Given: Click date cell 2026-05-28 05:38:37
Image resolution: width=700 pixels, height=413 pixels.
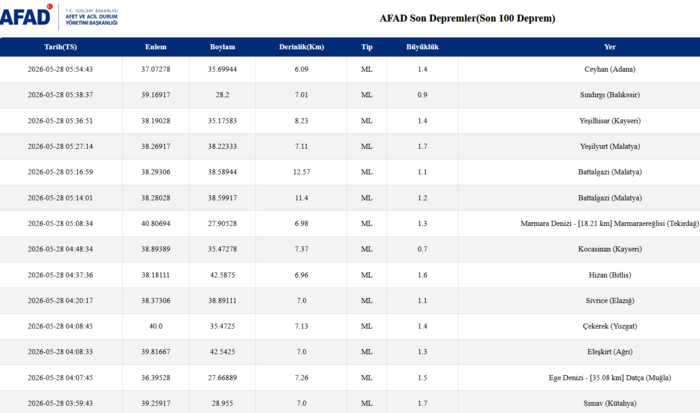Looking at the screenshot, I should coord(60,95).
